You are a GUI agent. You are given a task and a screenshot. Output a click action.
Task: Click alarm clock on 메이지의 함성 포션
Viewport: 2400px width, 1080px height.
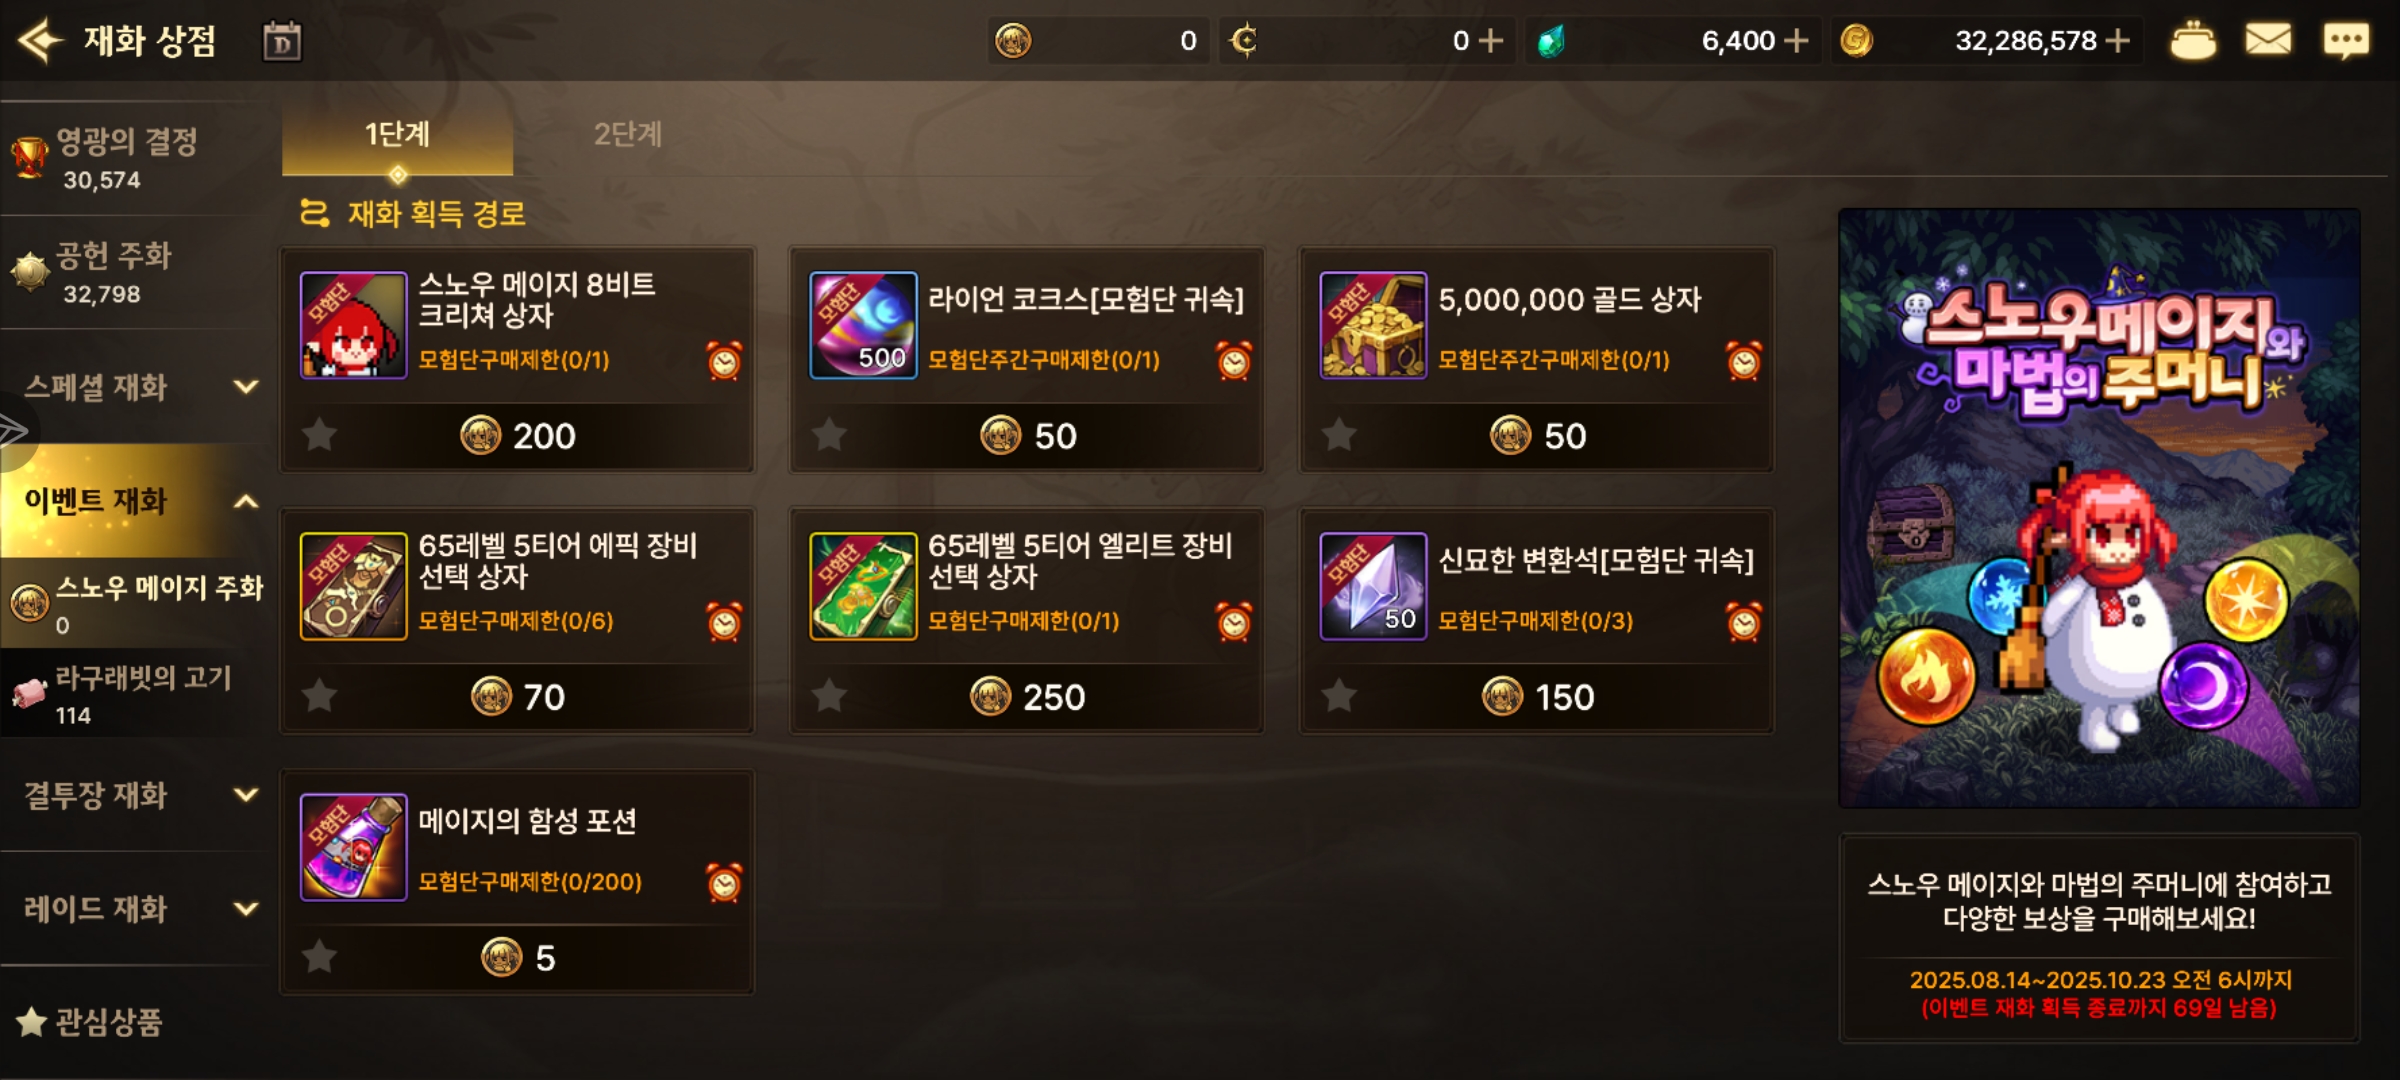[724, 882]
